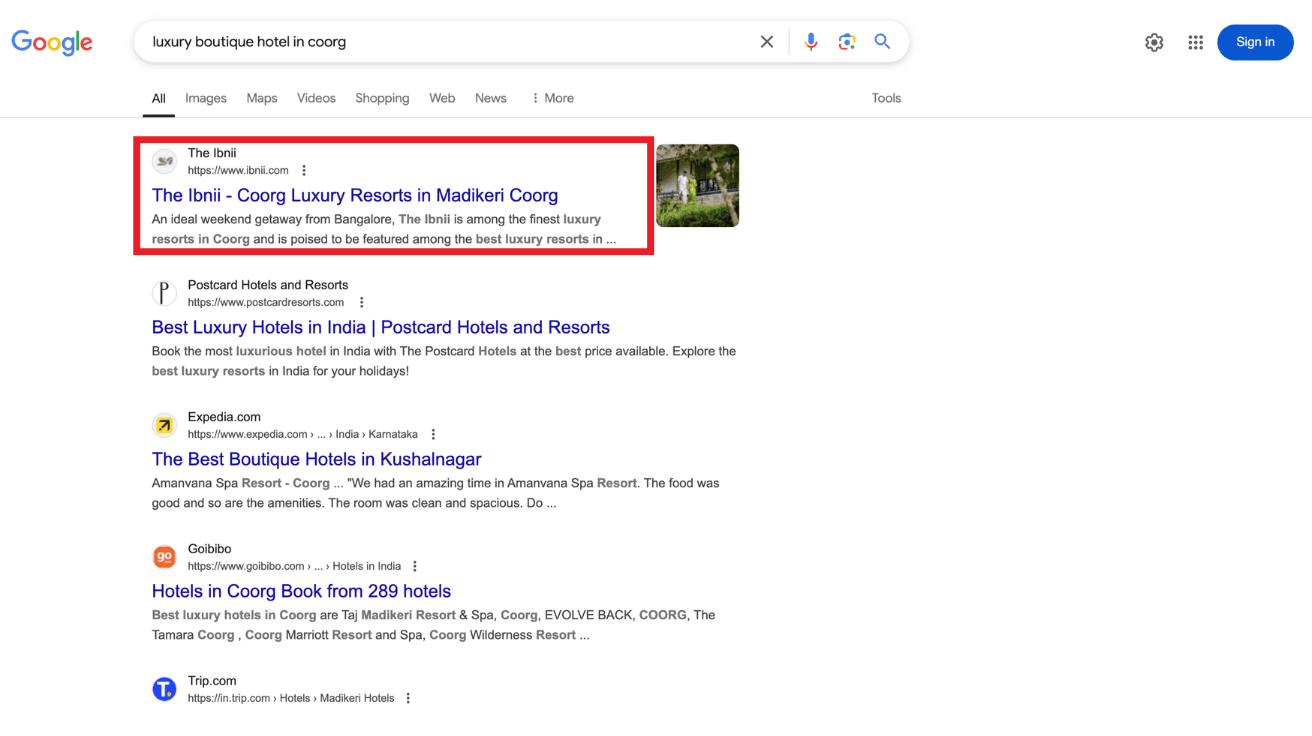The image size is (1312, 736).
Task: Activate voice search with the microphone icon
Action: coord(811,41)
